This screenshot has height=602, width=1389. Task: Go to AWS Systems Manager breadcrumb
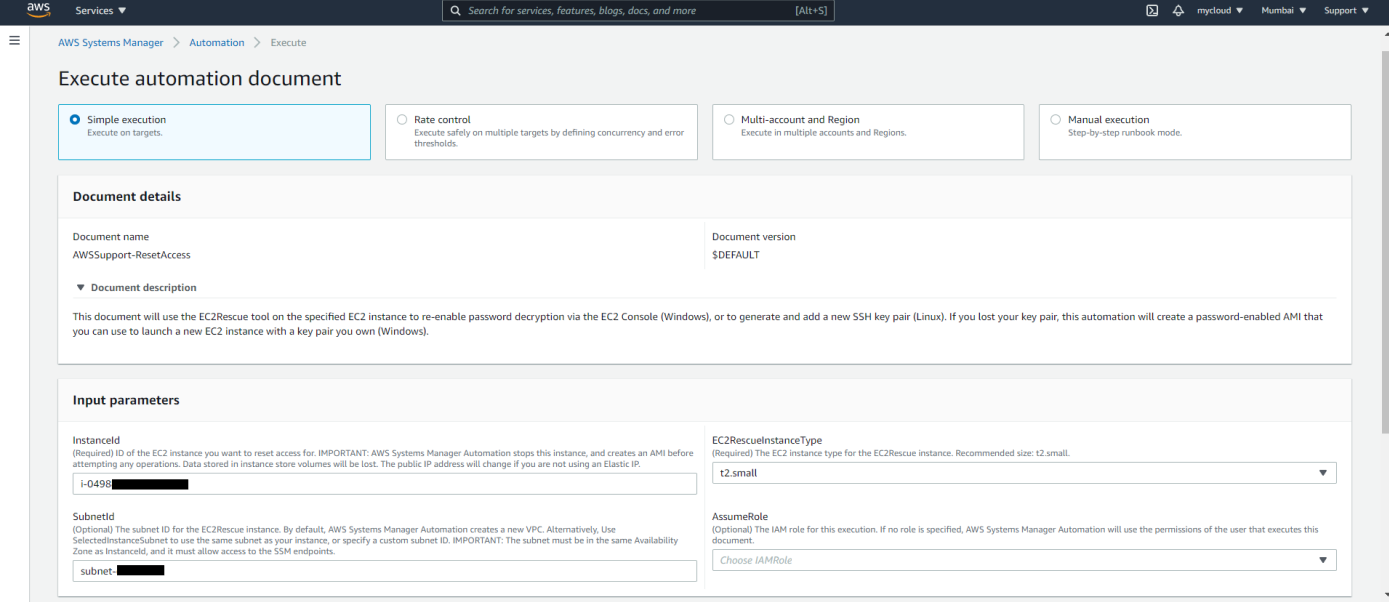point(110,43)
